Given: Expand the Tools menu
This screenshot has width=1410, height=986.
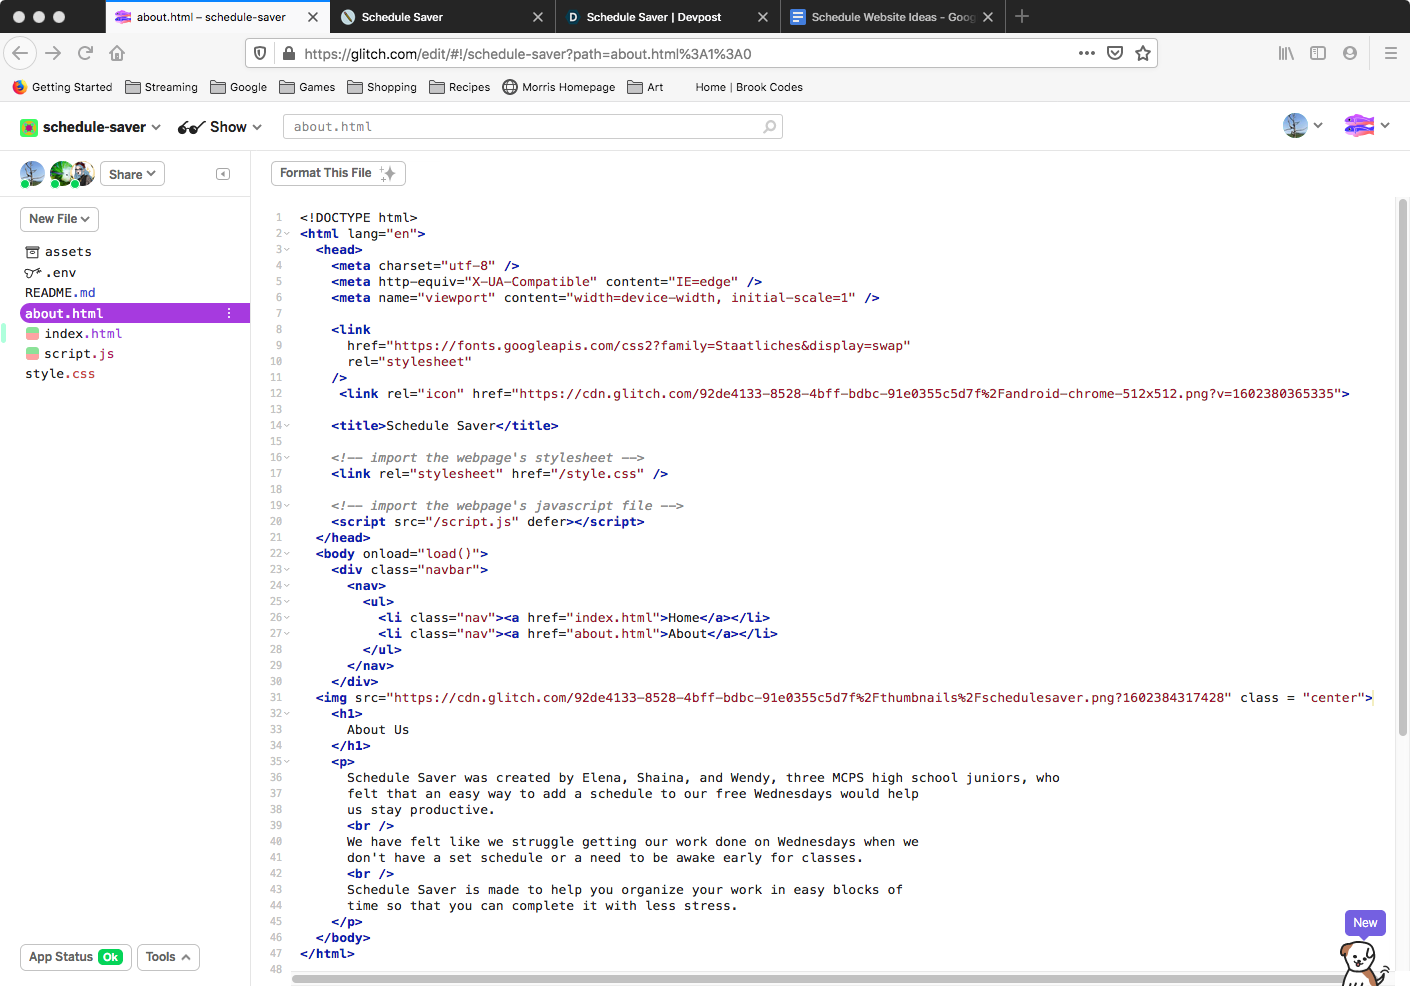Looking at the screenshot, I should pyautogui.click(x=168, y=957).
